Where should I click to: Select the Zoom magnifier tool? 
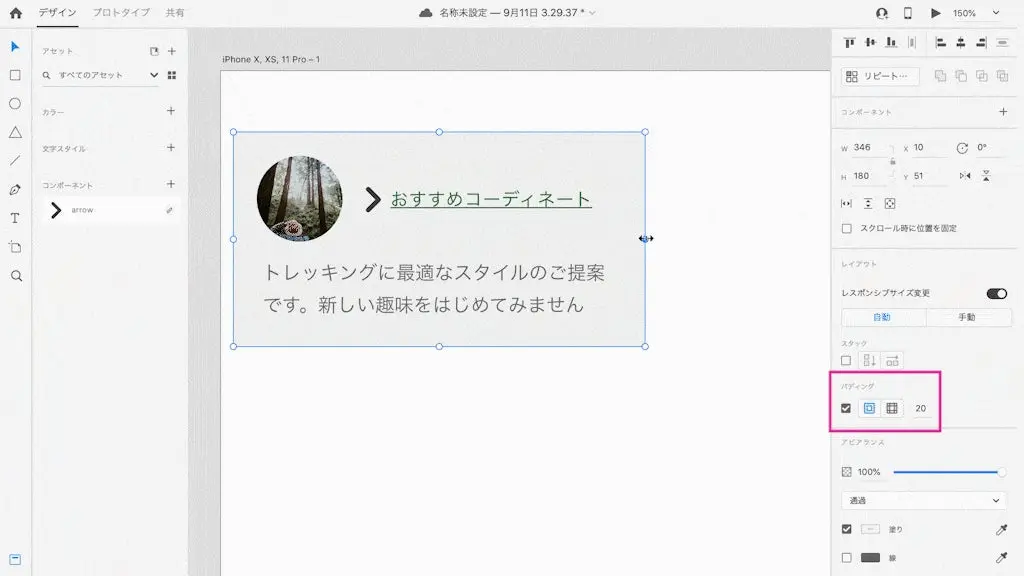pyautogui.click(x=15, y=275)
